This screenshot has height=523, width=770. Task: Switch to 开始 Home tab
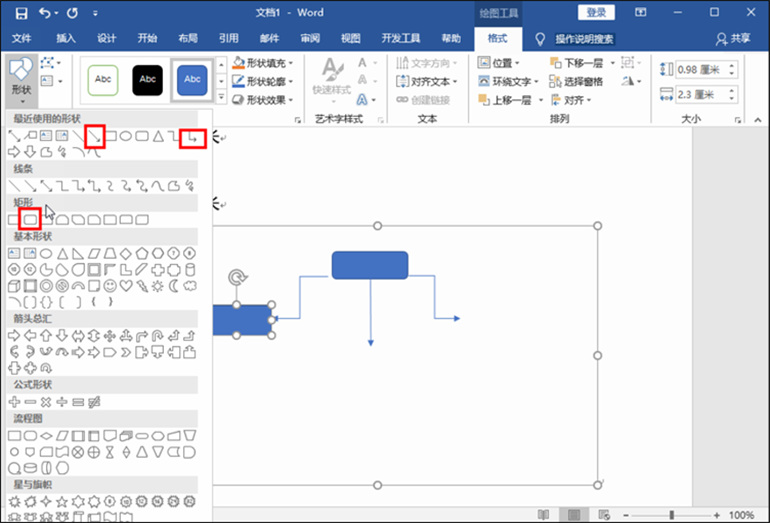[x=147, y=38]
